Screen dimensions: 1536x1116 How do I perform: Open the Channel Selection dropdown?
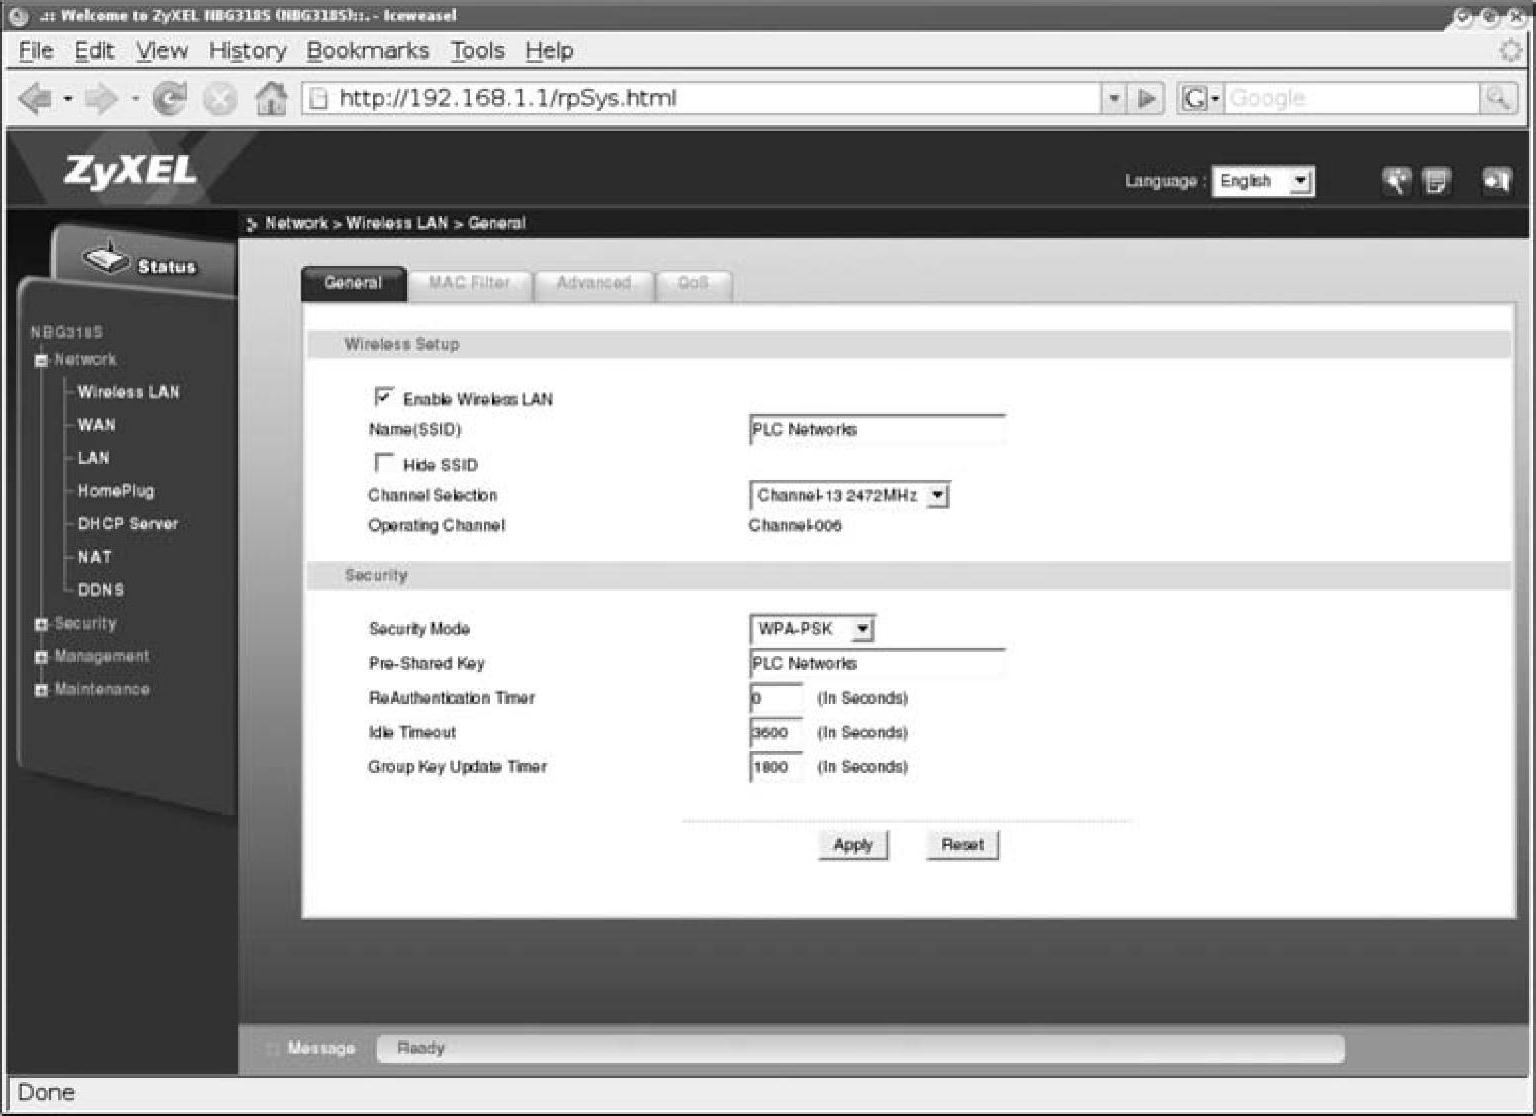pyautogui.click(x=849, y=495)
